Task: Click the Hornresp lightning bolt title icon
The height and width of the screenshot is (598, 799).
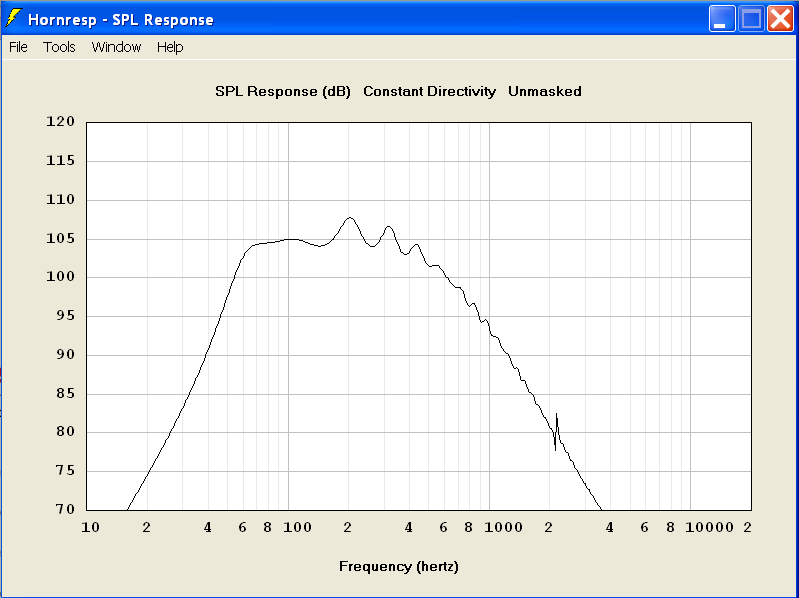Action: (13, 18)
